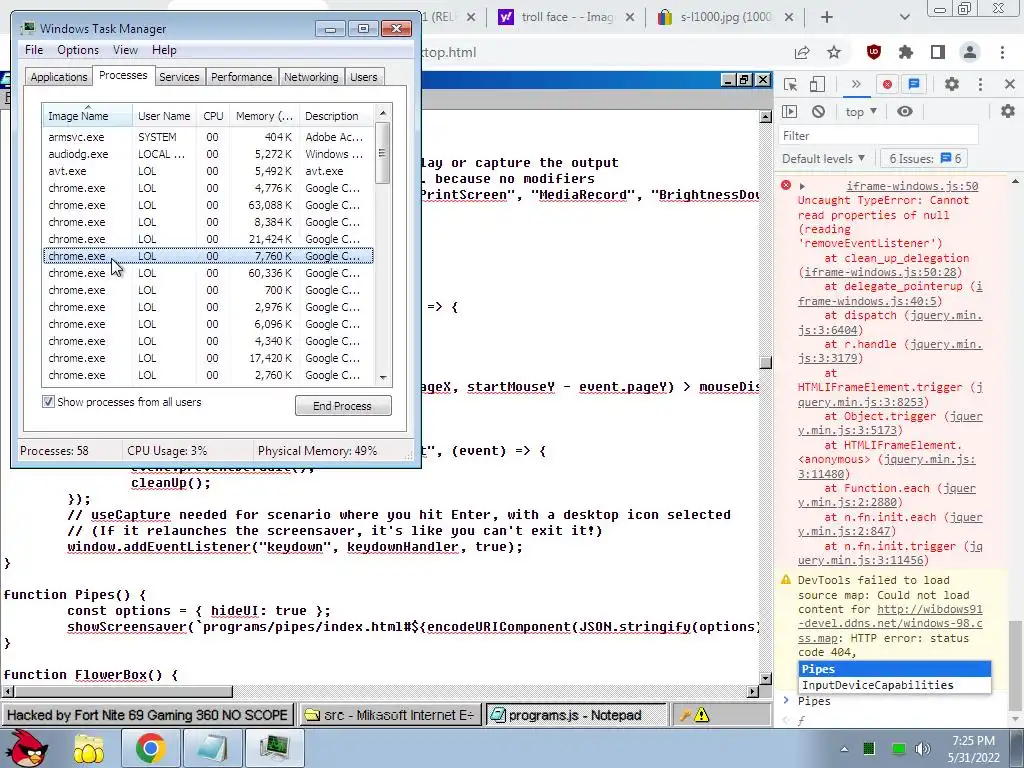This screenshot has height=768, width=1024.
Task: Click the warning triangle in the inner taskbar tray
Action: pos(702,715)
